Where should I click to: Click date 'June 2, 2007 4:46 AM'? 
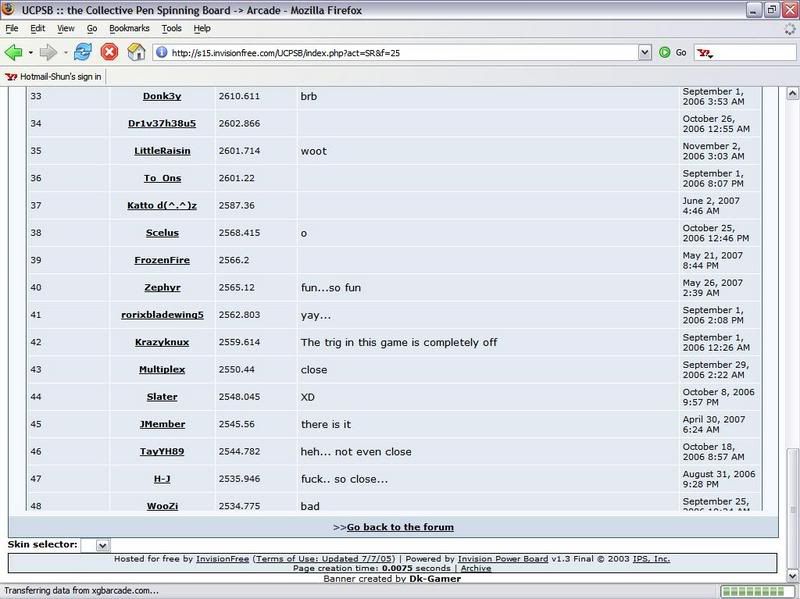(x=711, y=206)
